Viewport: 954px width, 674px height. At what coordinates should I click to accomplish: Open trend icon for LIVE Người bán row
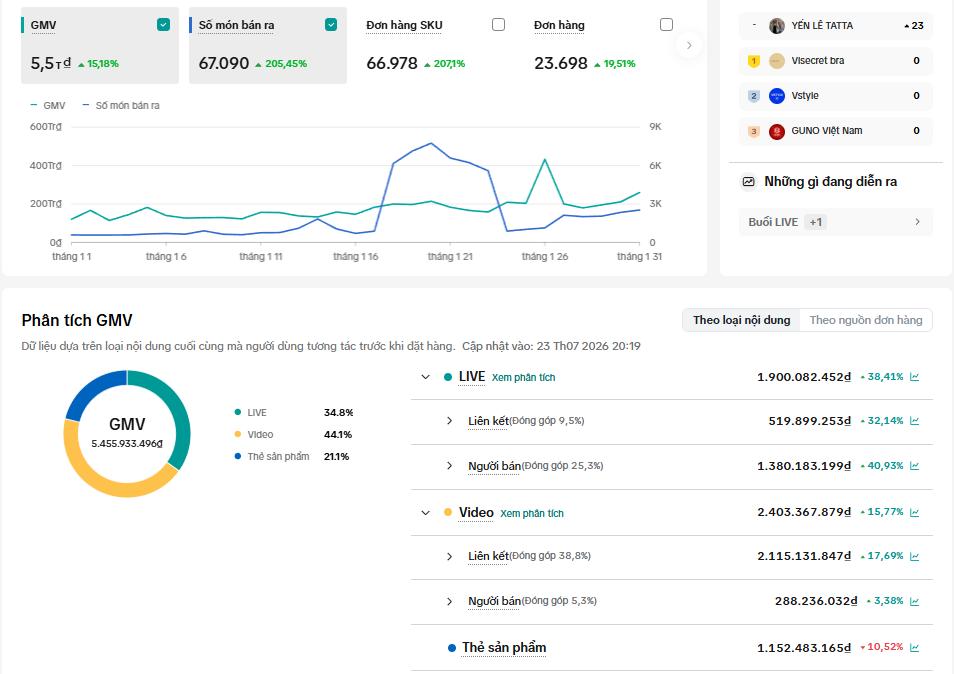click(914, 466)
